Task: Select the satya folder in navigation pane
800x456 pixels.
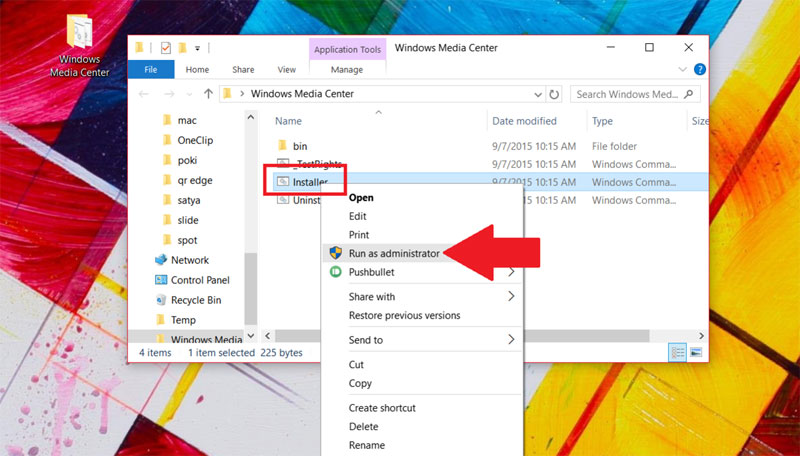Action: coord(181,200)
